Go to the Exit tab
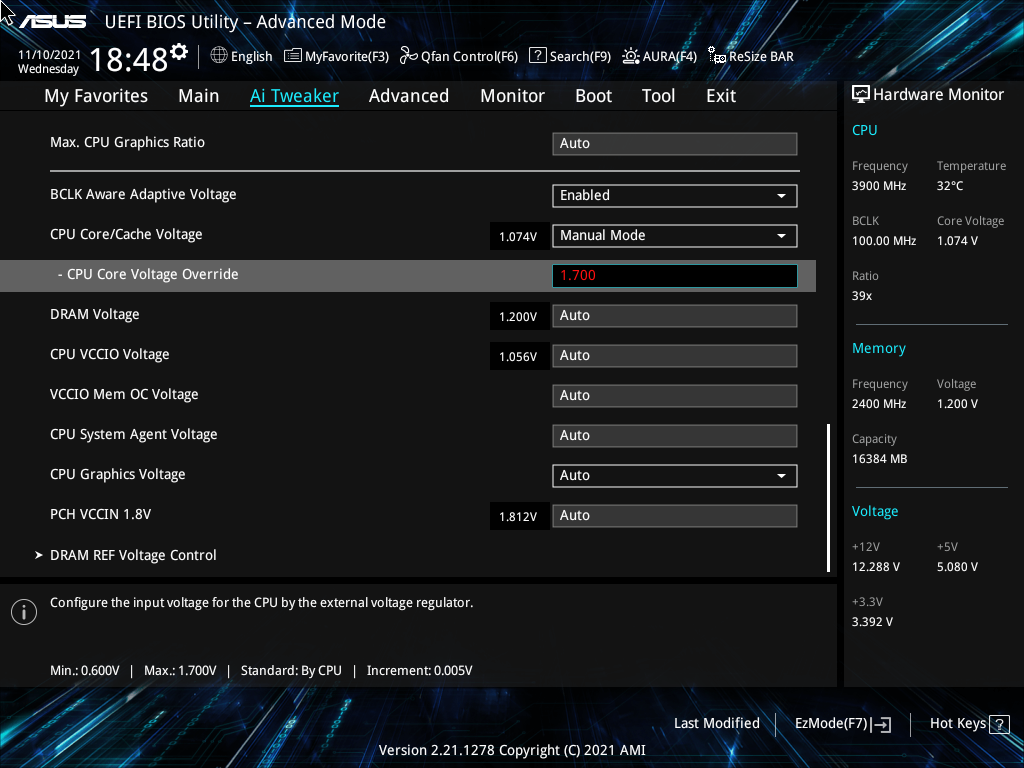 click(x=721, y=96)
